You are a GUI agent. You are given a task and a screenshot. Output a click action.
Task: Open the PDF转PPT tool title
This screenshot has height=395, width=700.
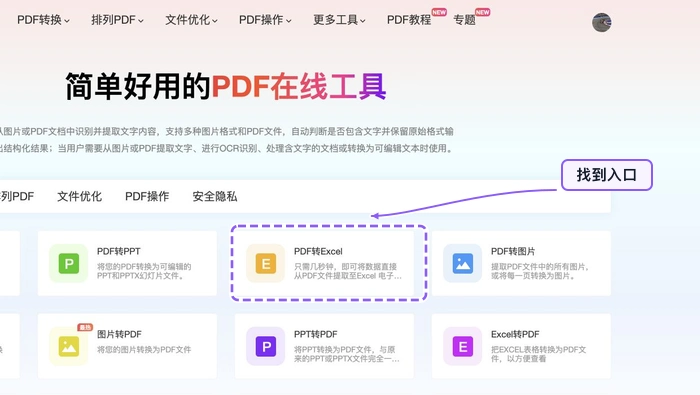click(119, 251)
